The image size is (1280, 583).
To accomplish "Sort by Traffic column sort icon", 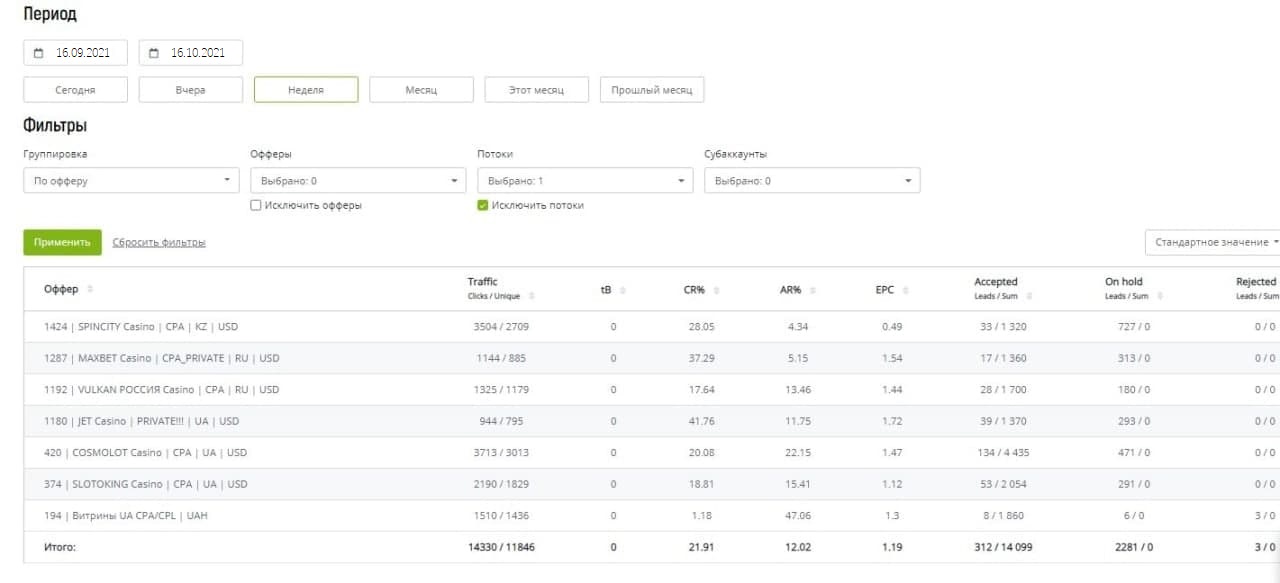I will (x=531, y=296).
